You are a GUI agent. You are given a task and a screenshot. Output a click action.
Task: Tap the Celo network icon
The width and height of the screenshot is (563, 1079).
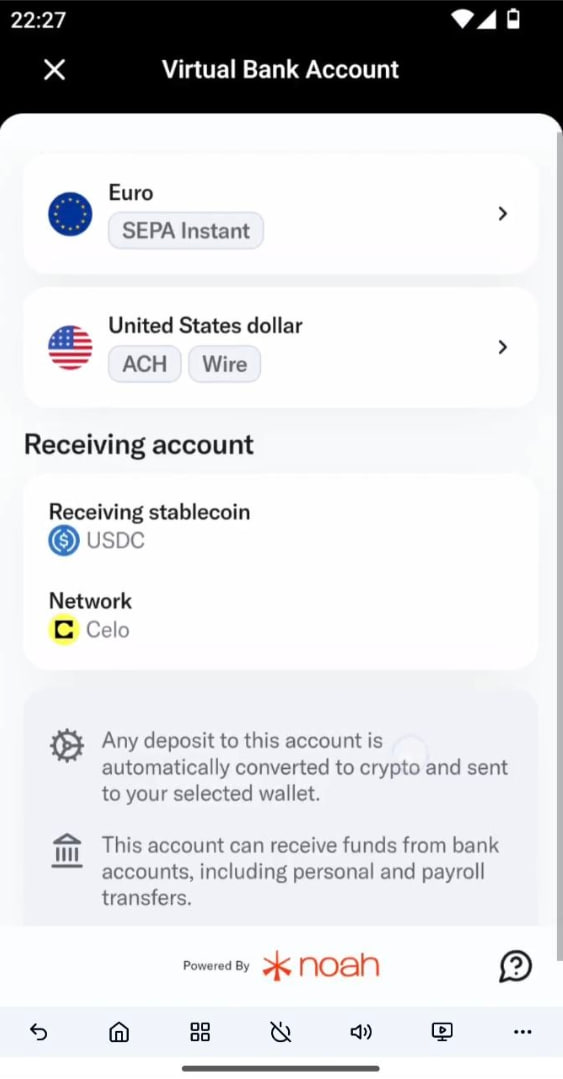click(x=64, y=630)
